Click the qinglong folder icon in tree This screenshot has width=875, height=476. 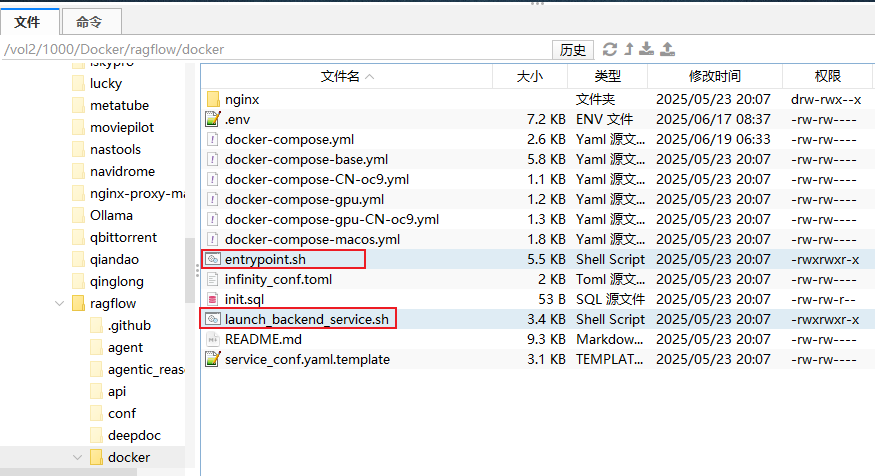[x=78, y=281]
